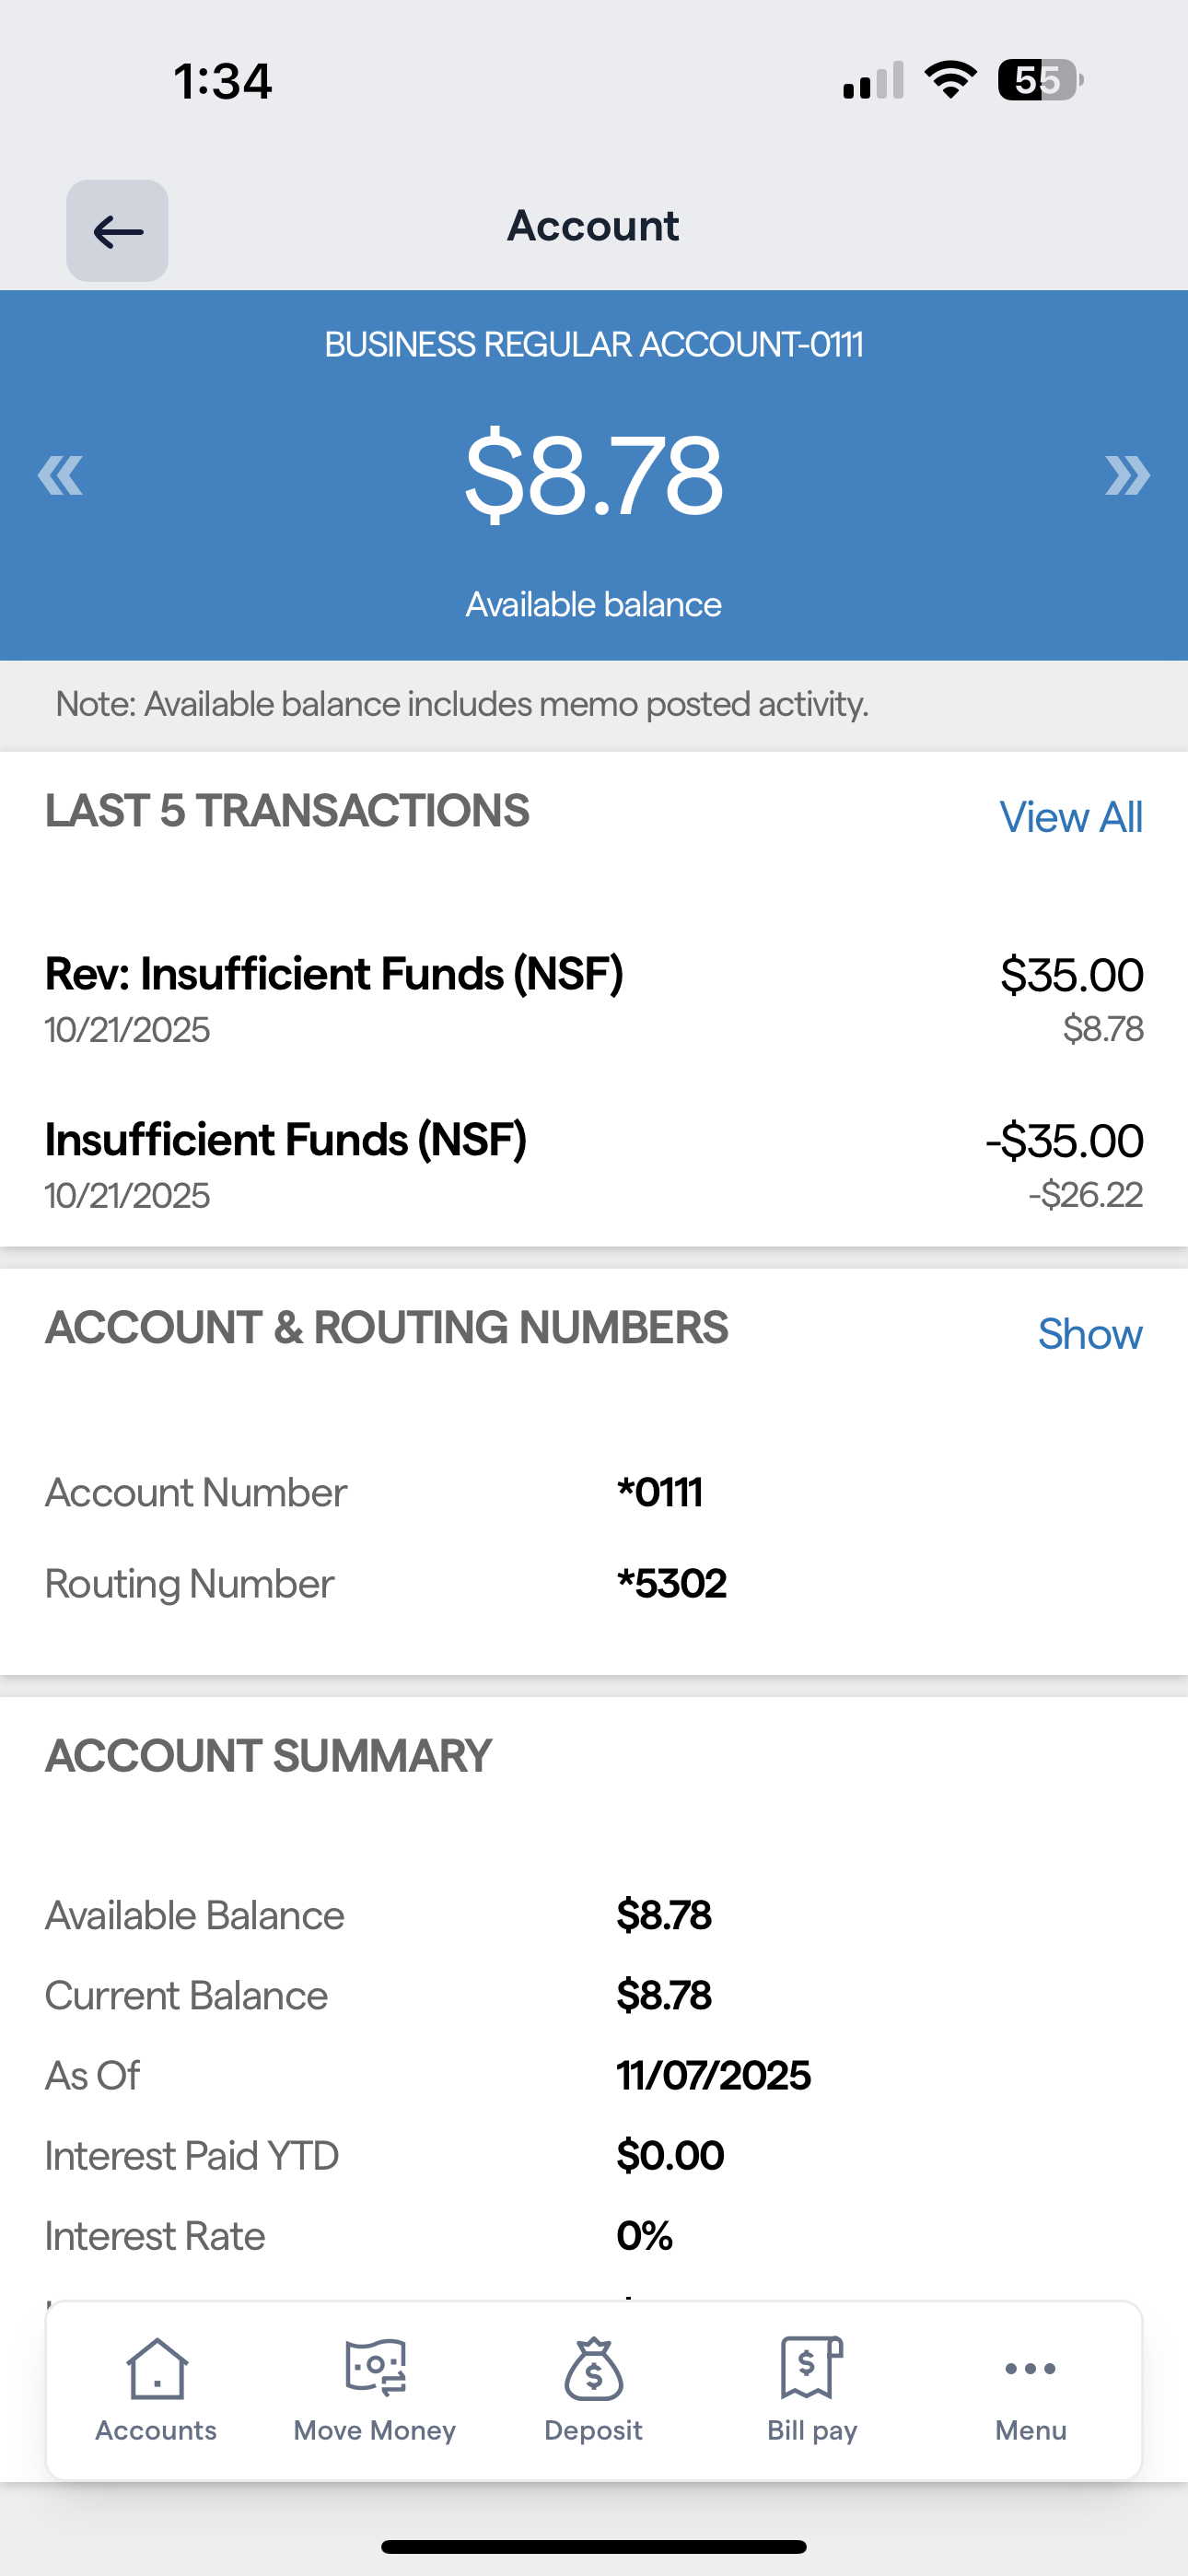This screenshot has height=2576, width=1188.
Task: Show account and routing numbers
Action: [1090, 1334]
